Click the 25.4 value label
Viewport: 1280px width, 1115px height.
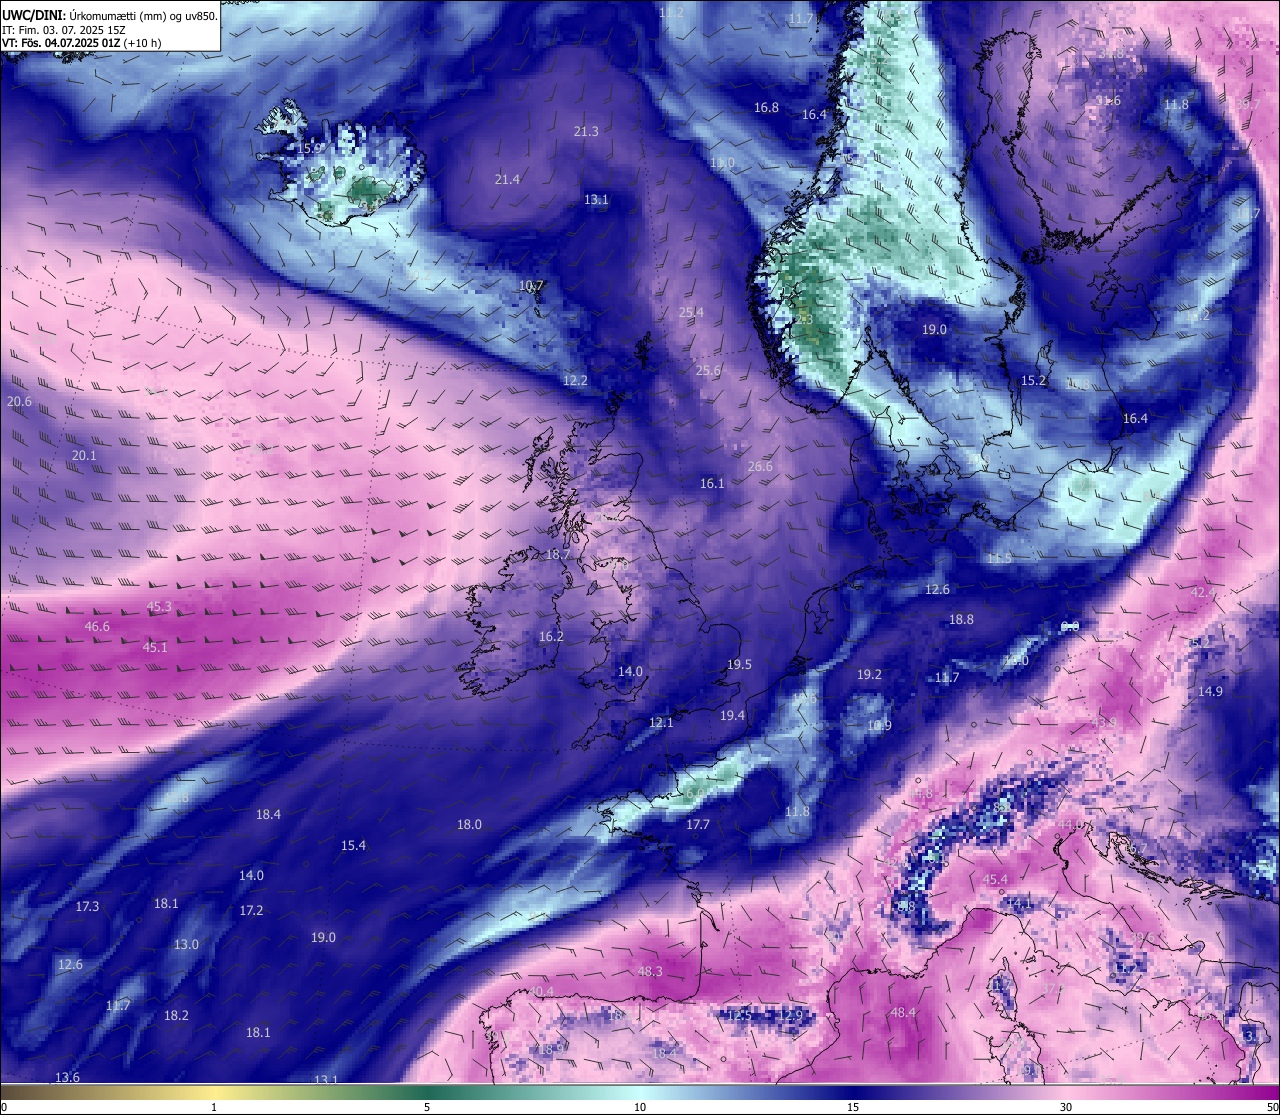[691, 313]
